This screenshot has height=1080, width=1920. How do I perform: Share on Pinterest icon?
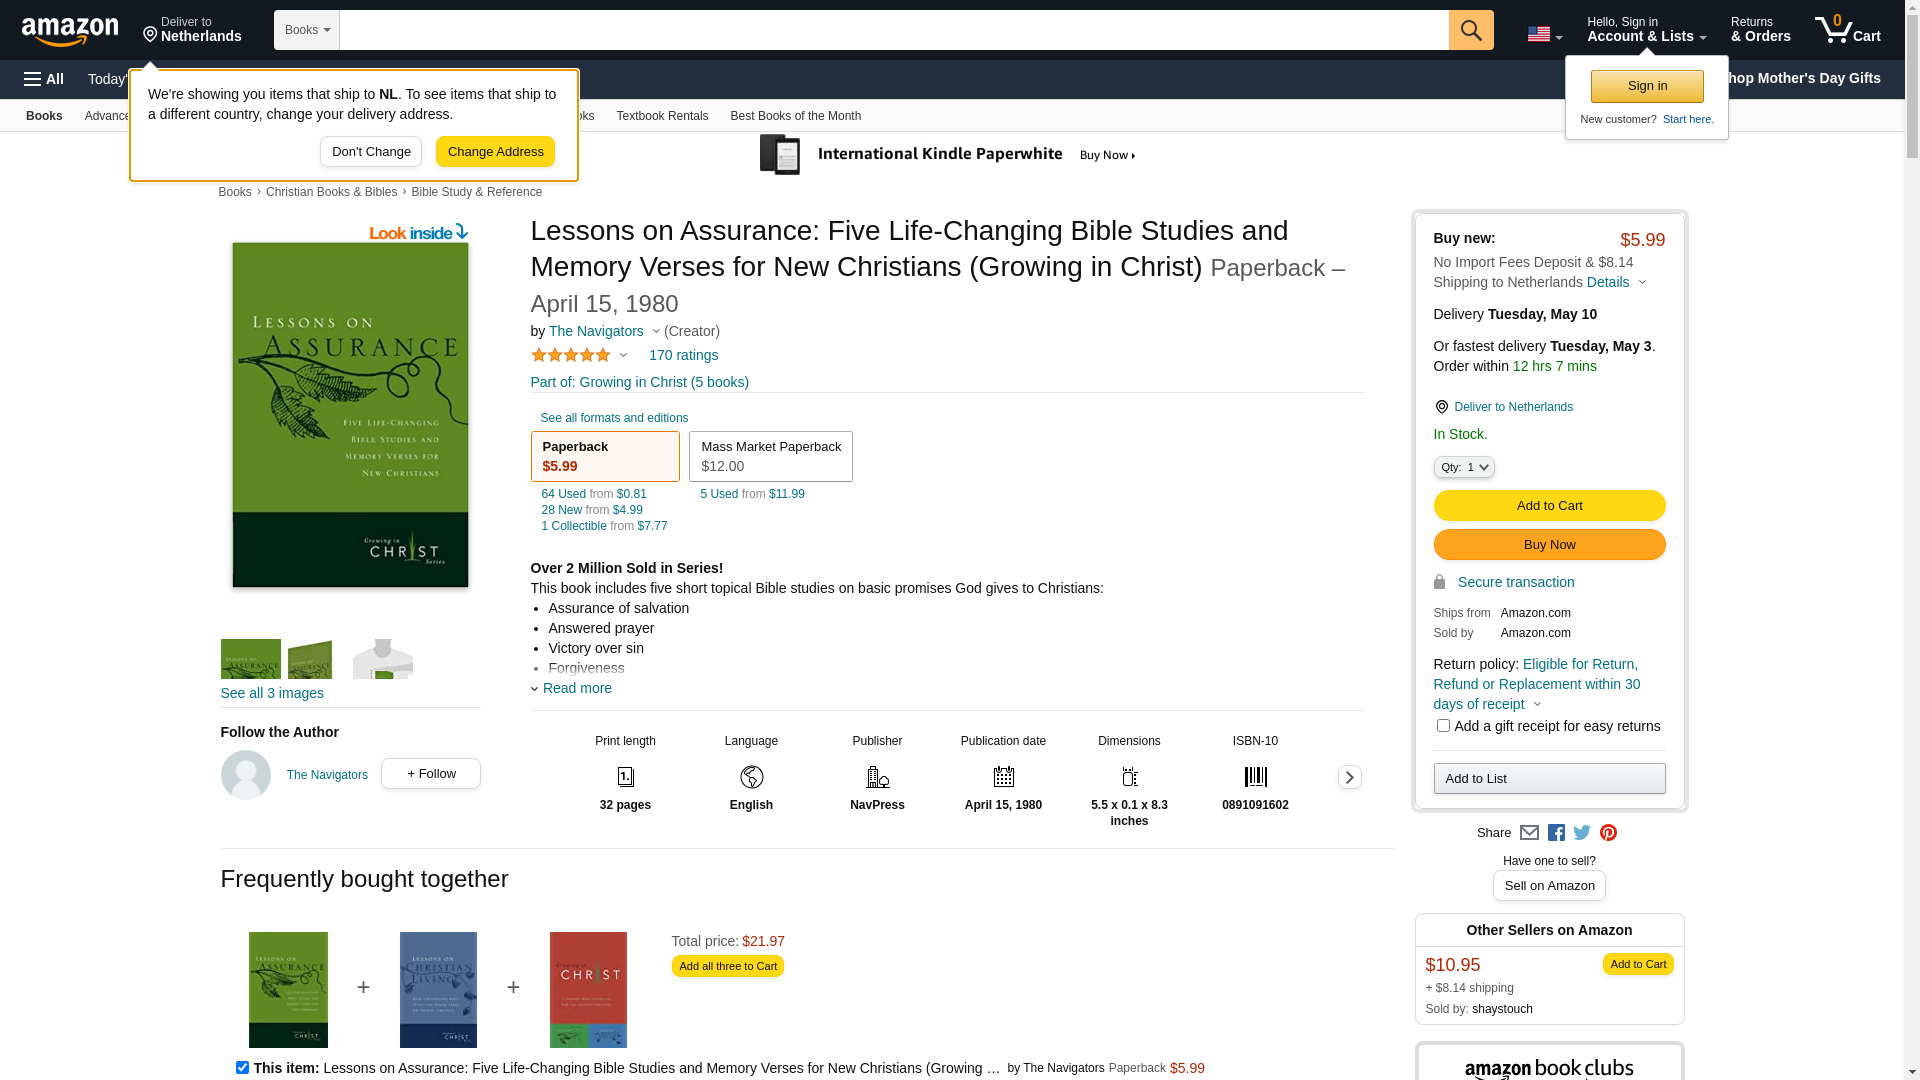point(1608,833)
